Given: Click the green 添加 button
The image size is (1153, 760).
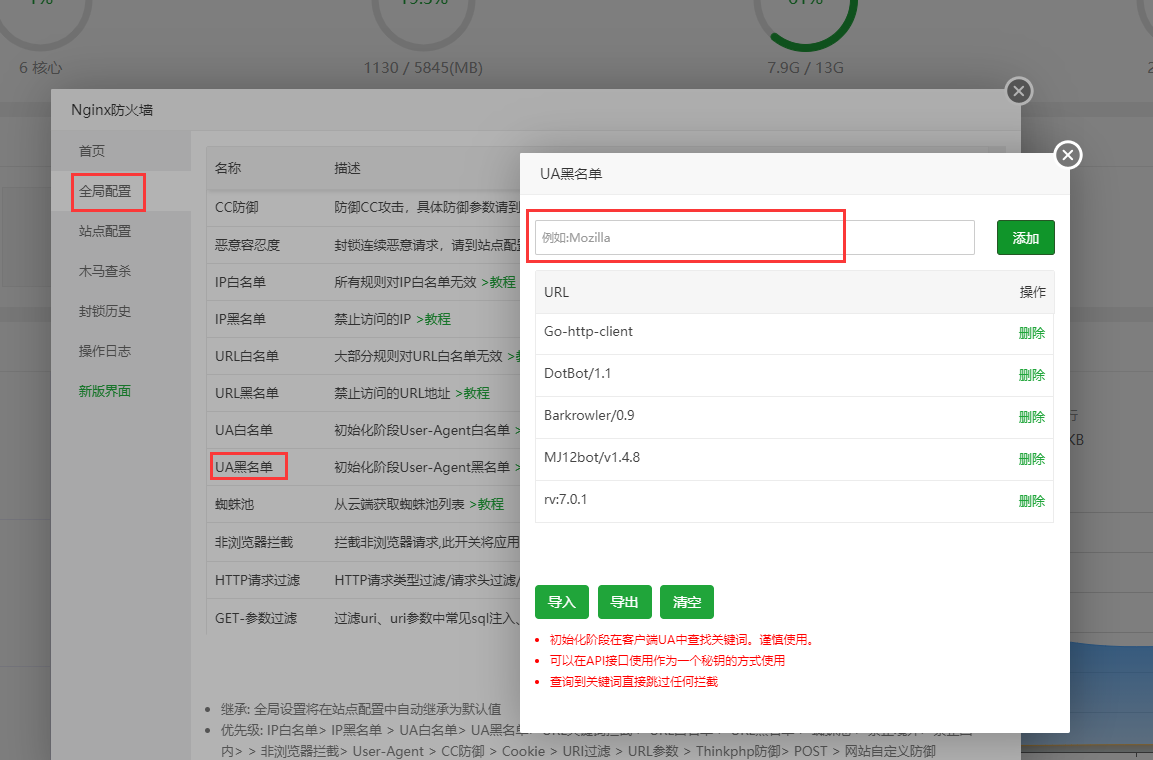Looking at the screenshot, I should coord(1026,237).
